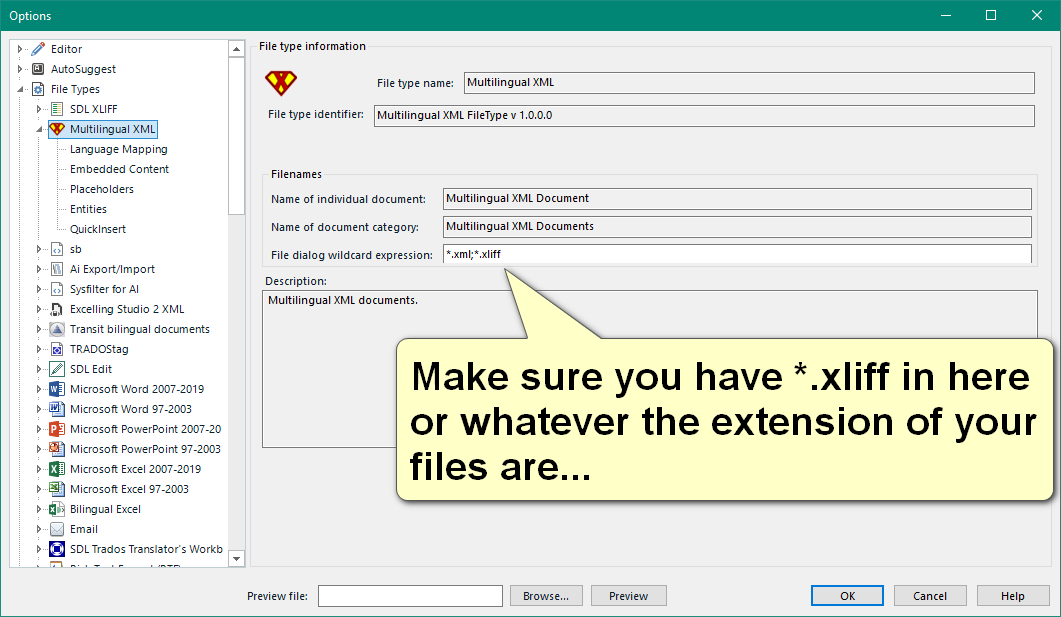
Task: Click the Excelling Studio 2 XML icon
Action: point(58,309)
